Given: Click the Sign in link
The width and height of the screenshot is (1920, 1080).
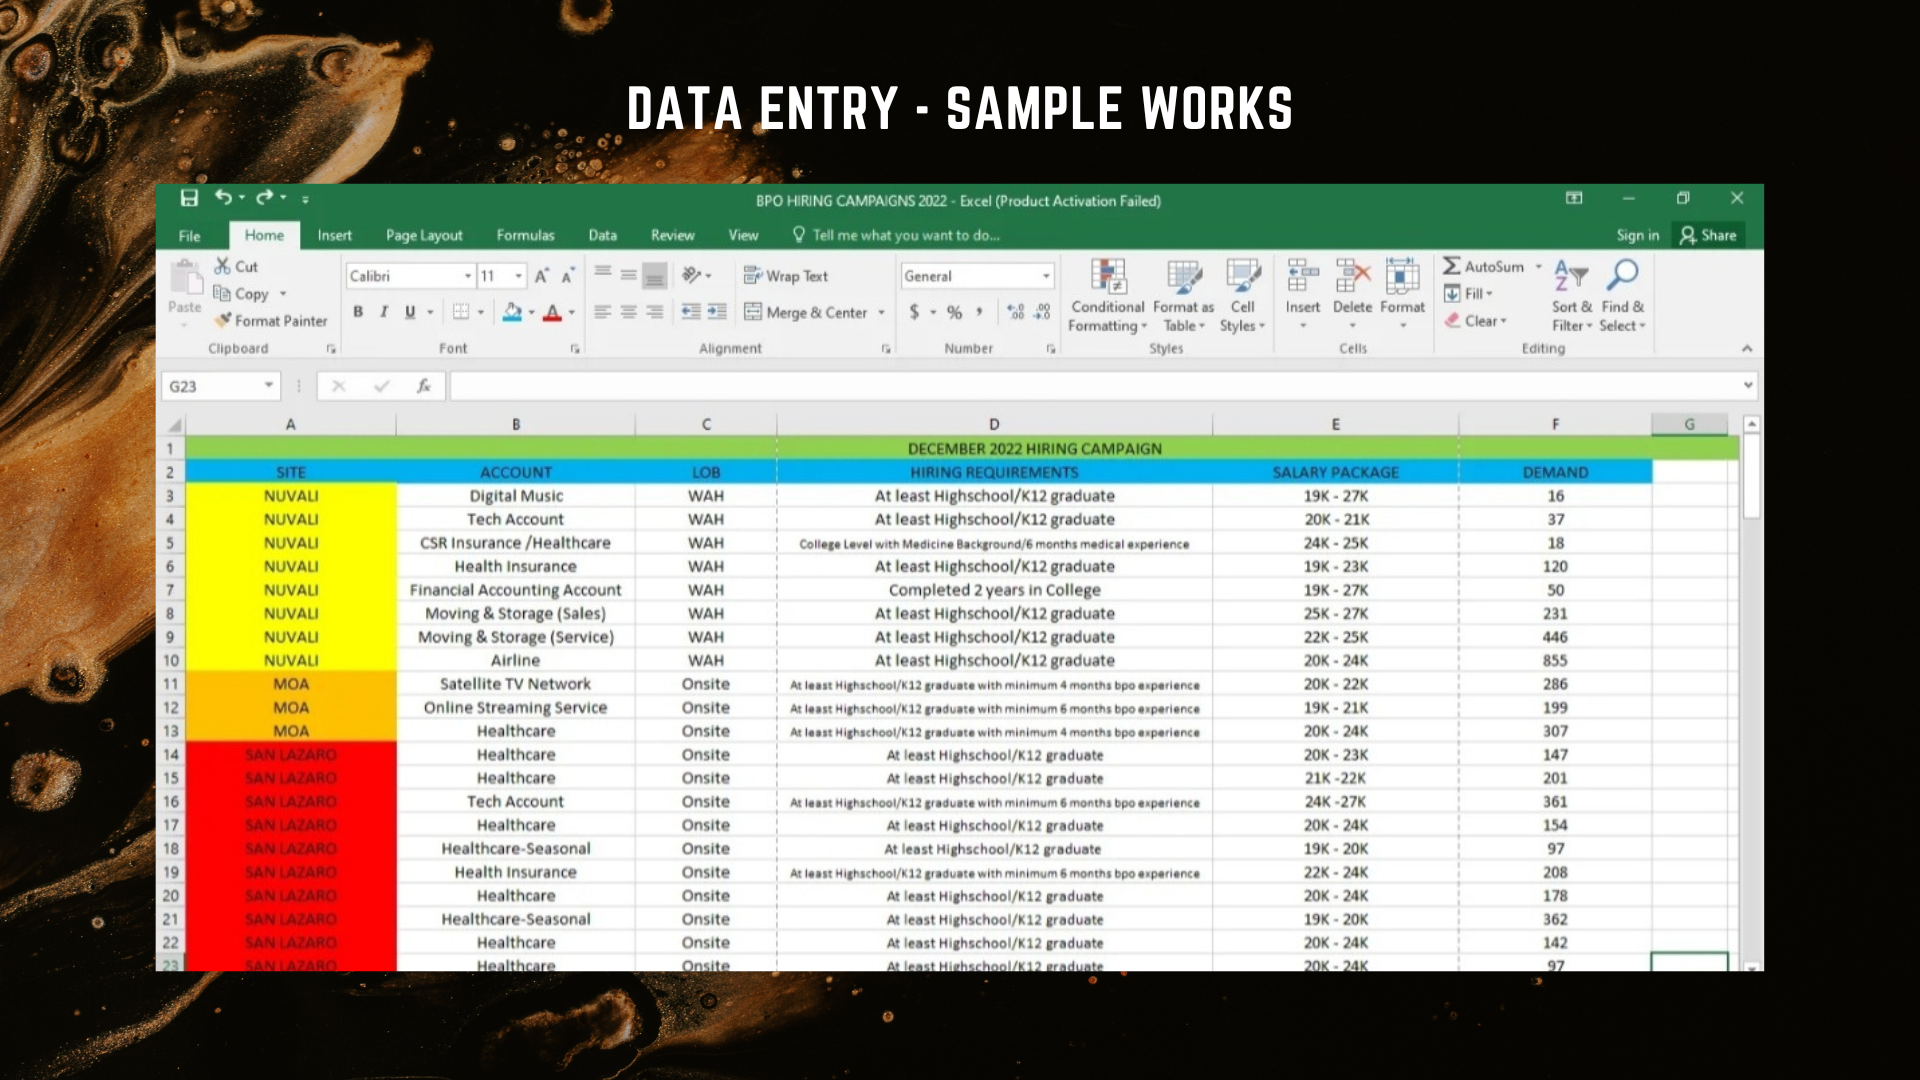Looking at the screenshot, I should (x=1637, y=235).
